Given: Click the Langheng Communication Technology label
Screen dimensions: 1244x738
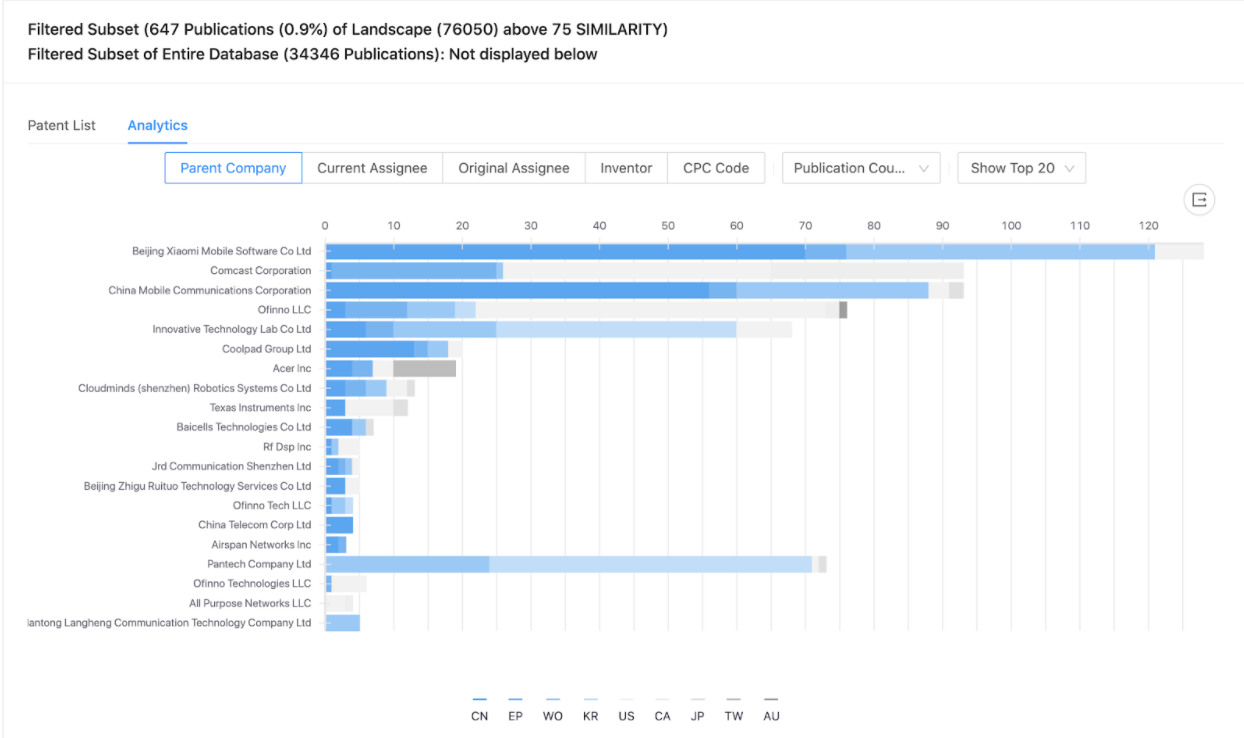Looking at the screenshot, I should [x=170, y=623].
